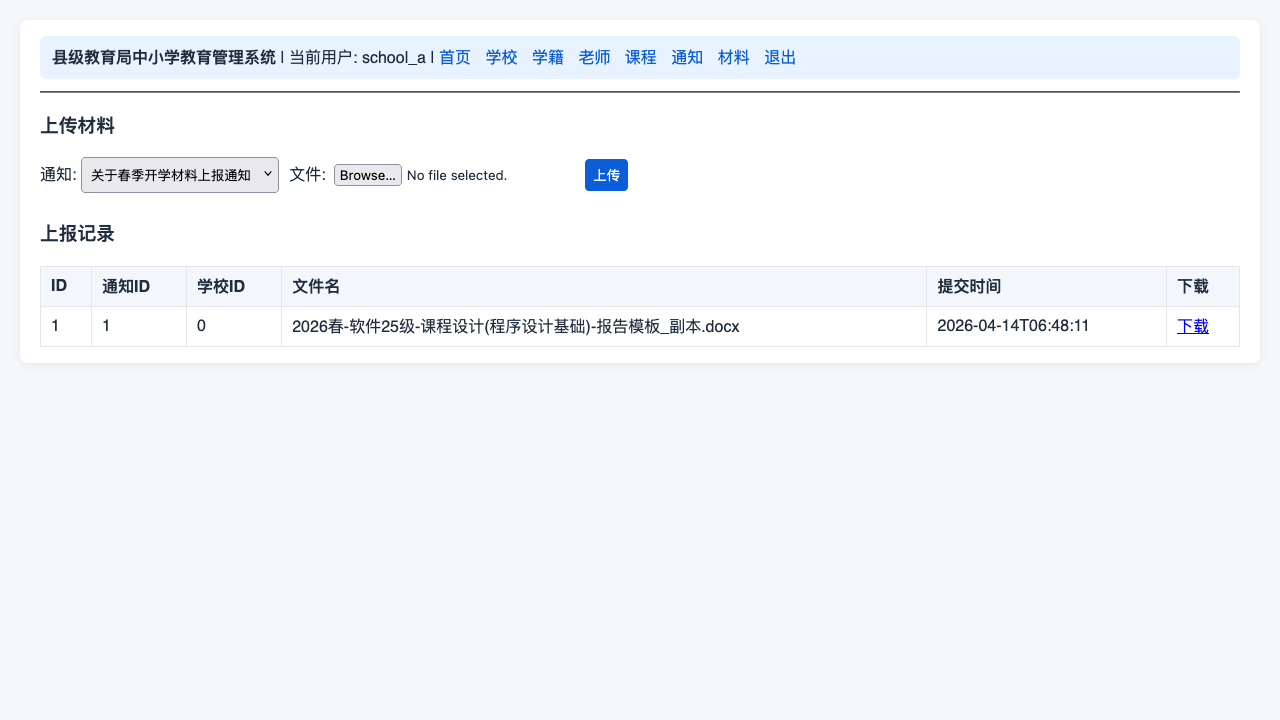Open the 课程 link

click(x=641, y=57)
